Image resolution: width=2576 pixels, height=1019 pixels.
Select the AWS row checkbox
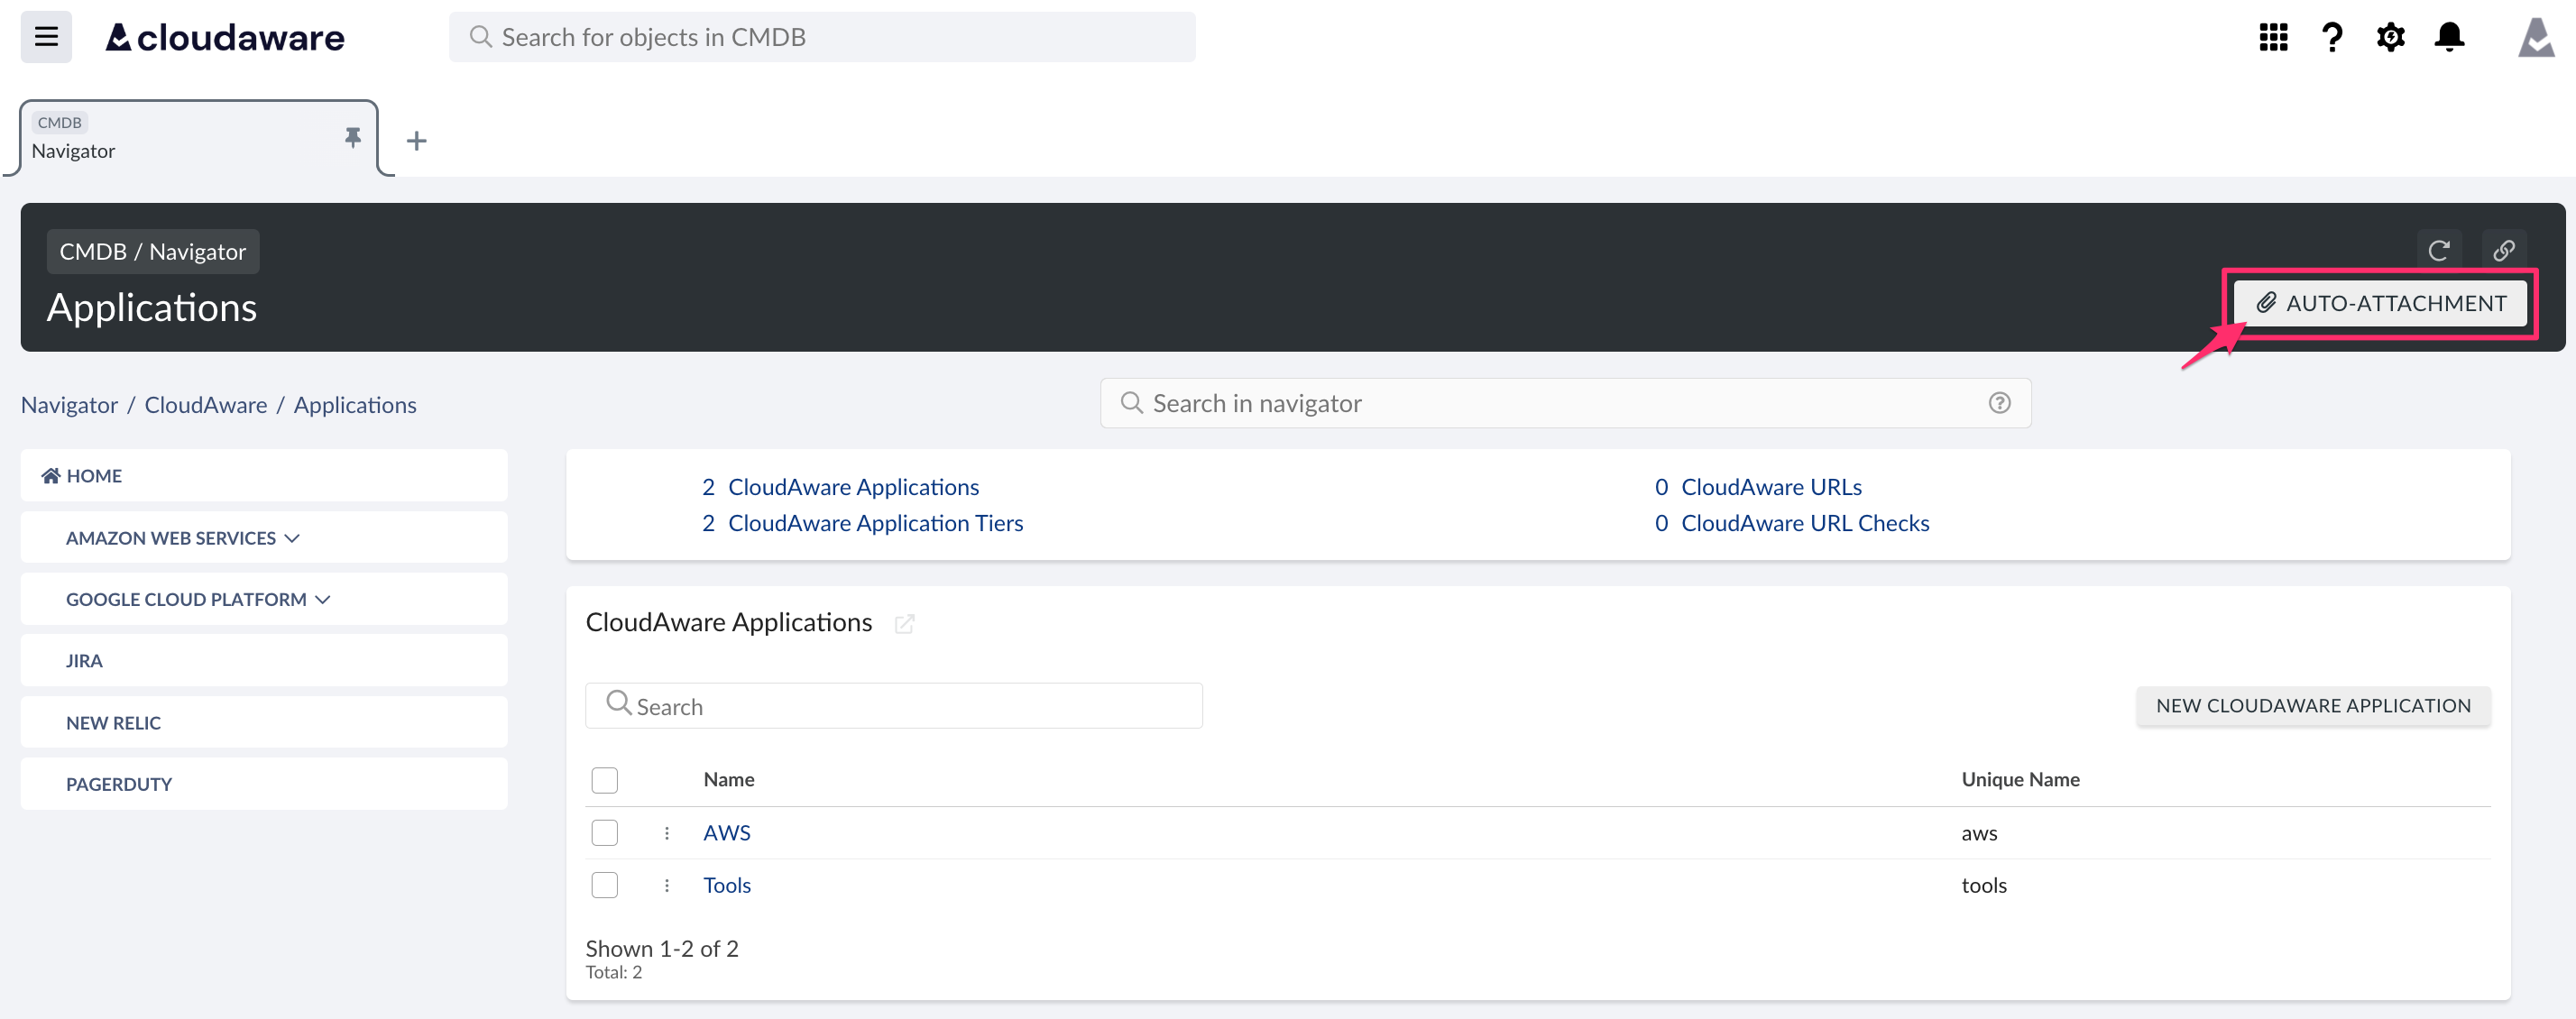(x=604, y=833)
